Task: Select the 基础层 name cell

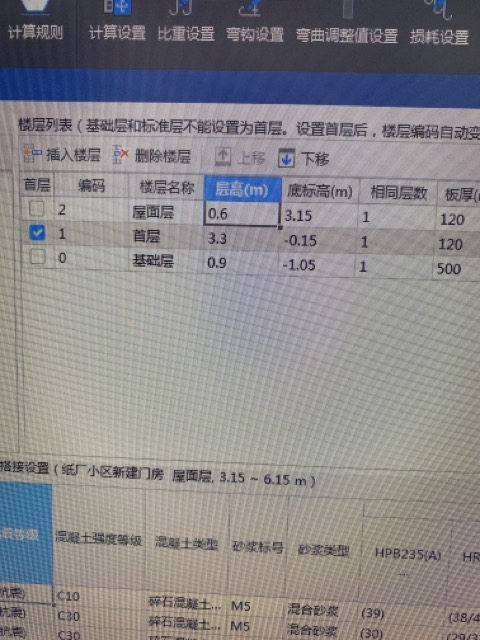Action: 166,260
